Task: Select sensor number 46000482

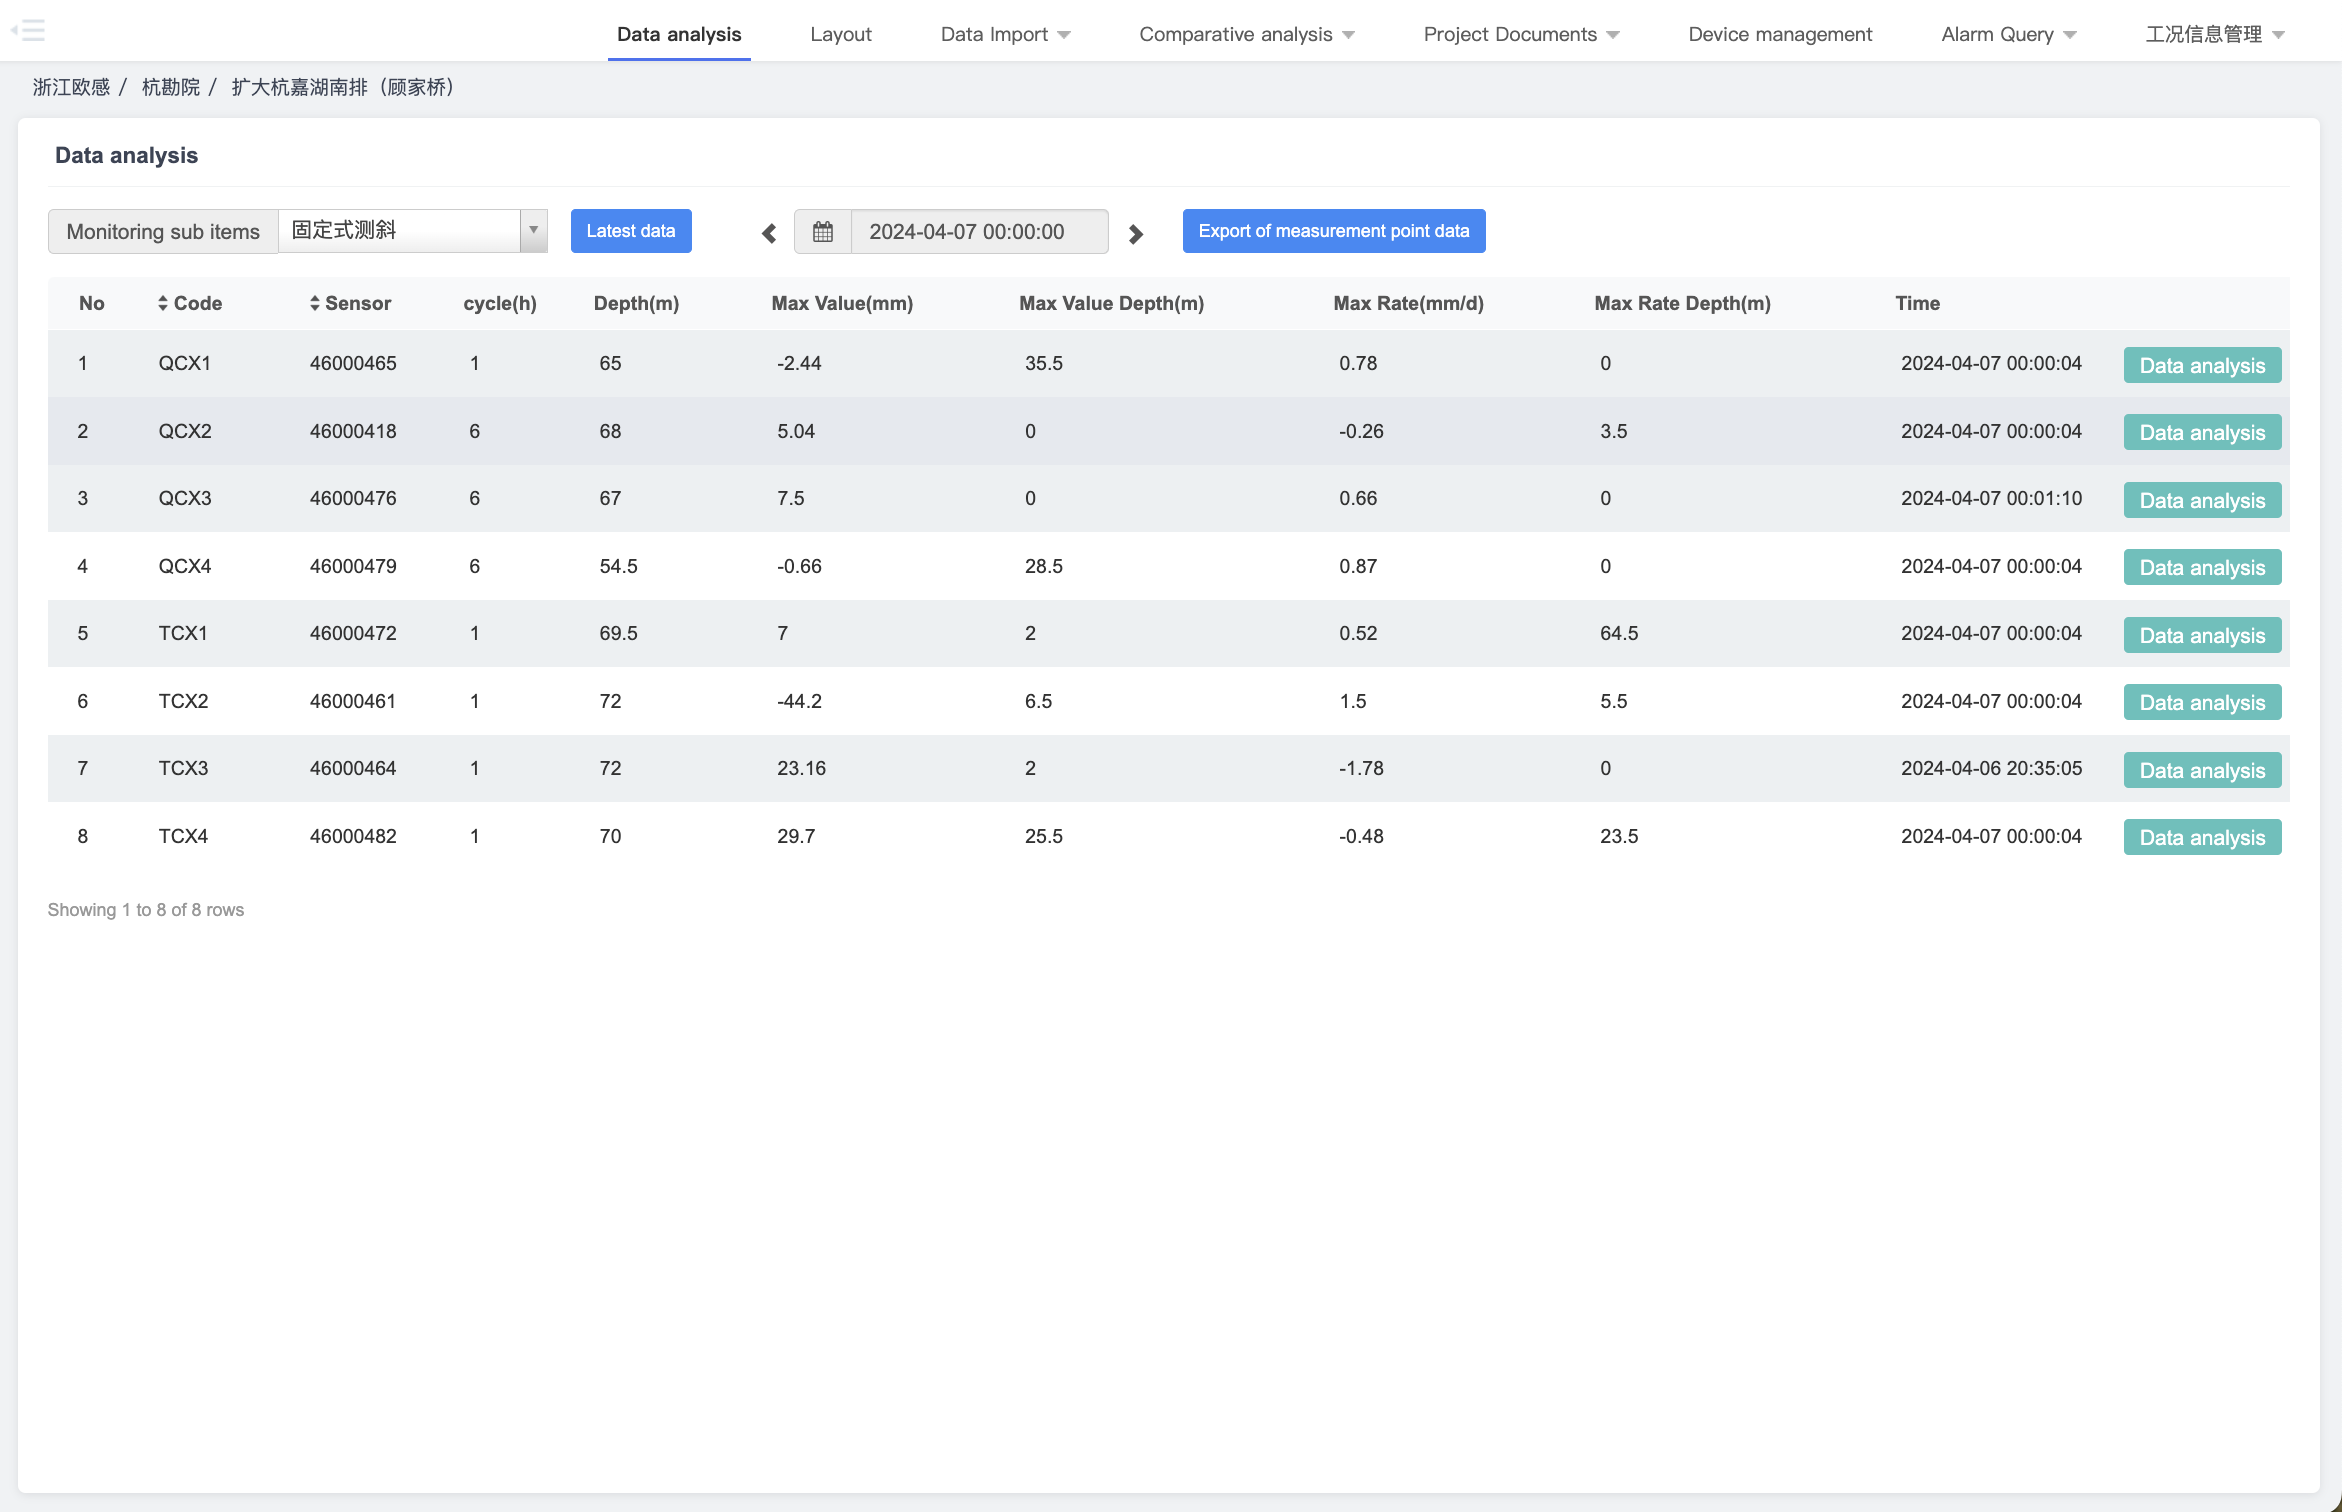Action: (x=353, y=836)
